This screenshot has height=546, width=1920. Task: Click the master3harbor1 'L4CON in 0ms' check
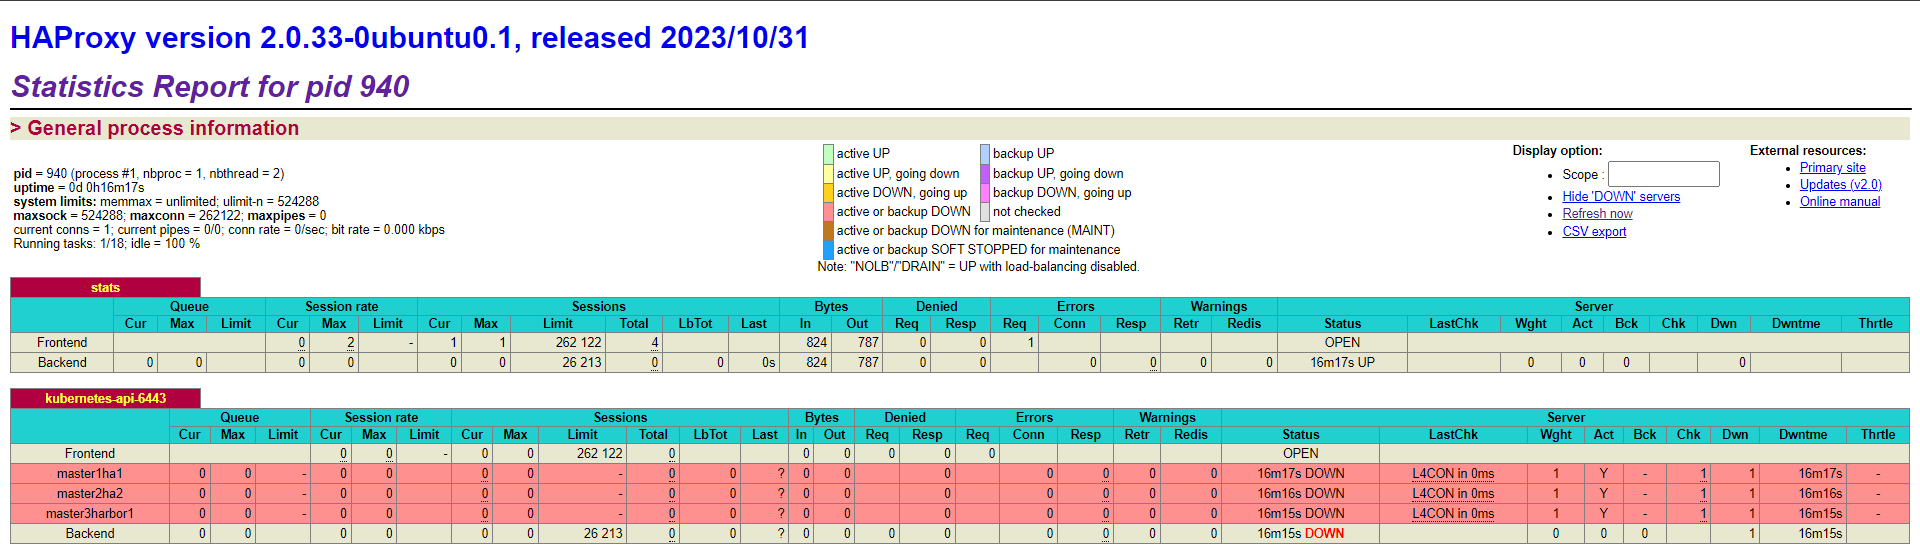click(x=1453, y=514)
